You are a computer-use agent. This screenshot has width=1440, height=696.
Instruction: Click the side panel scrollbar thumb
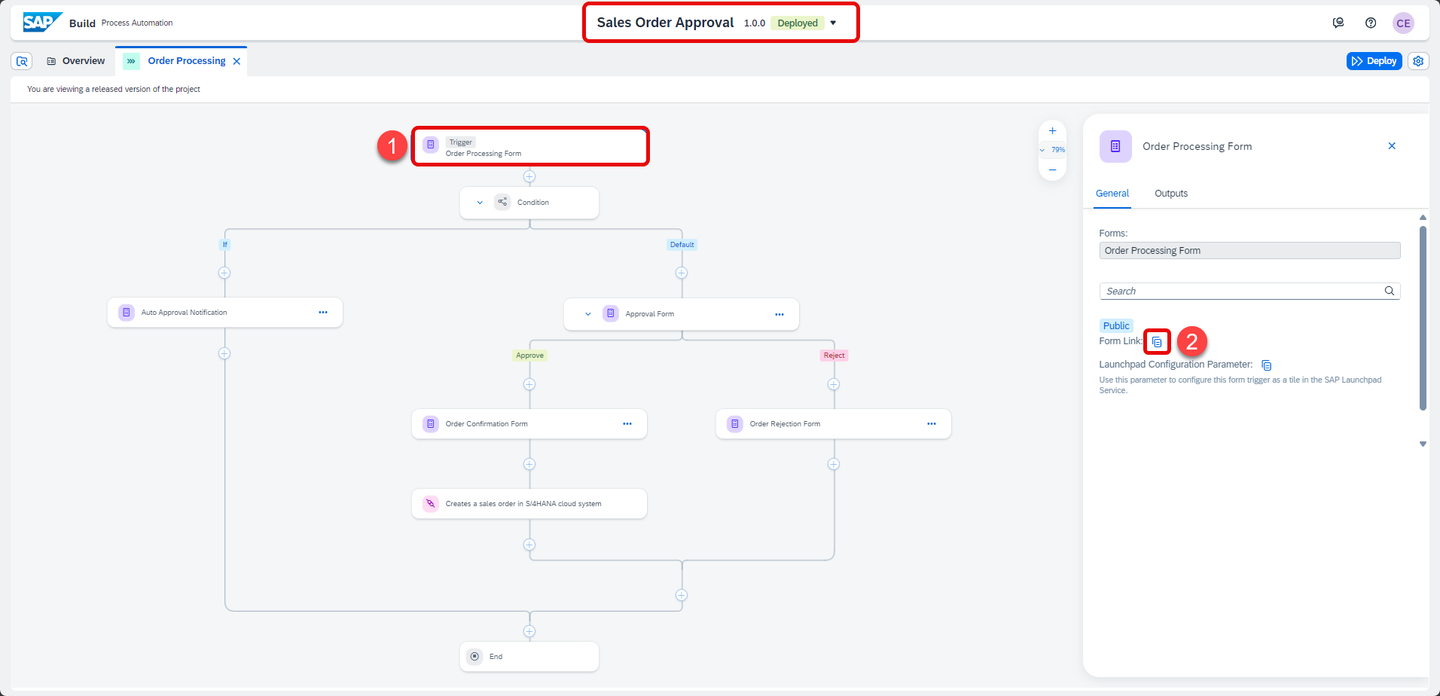tap(1423, 317)
